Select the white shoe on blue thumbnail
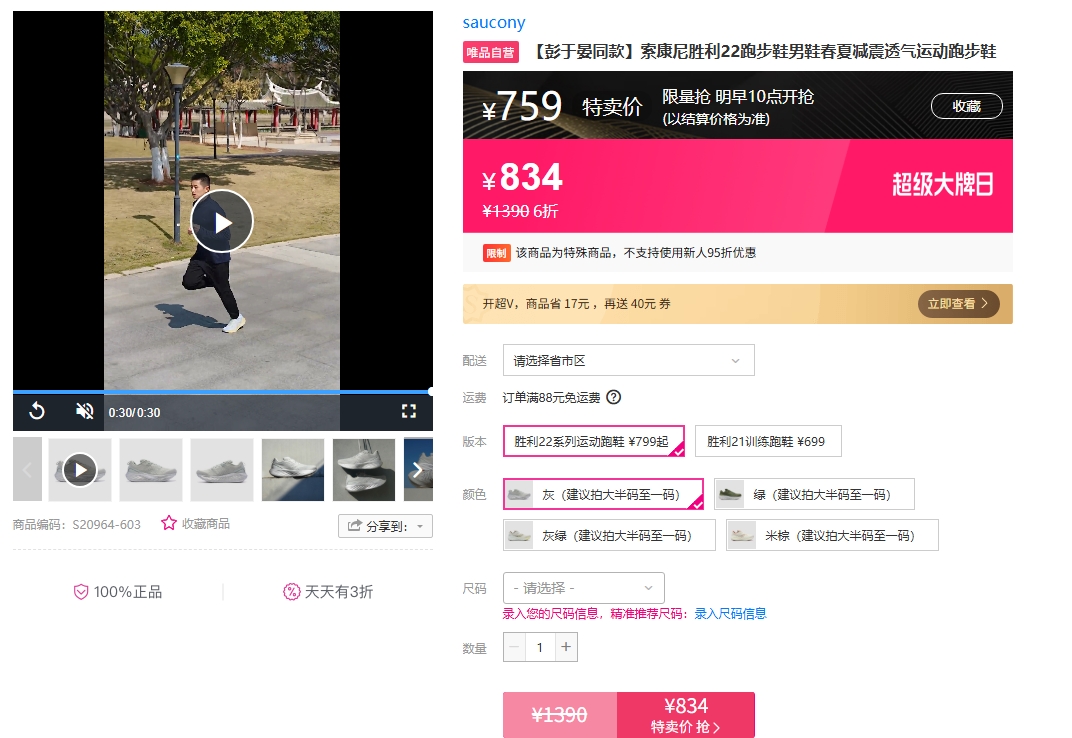This screenshot has height=738, width=1072. coord(293,470)
